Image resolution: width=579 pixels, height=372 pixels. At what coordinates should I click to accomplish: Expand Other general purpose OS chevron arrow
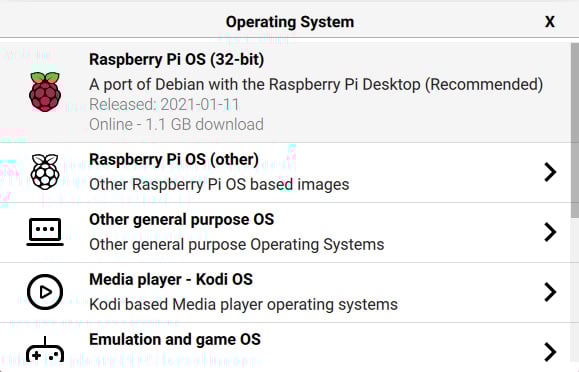pyautogui.click(x=550, y=232)
